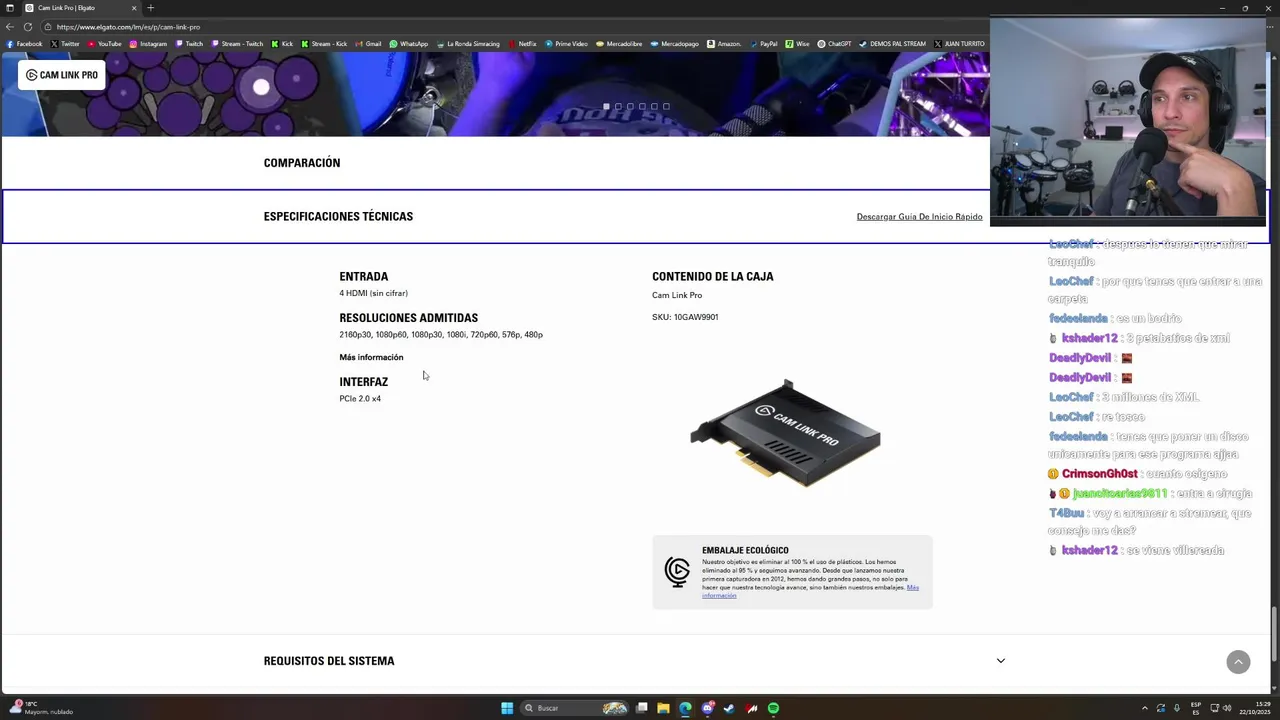Screen dimensions: 1280x720
Task: Open the Stream - Kick bookmark
Action: pyautogui.click(x=324, y=44)
